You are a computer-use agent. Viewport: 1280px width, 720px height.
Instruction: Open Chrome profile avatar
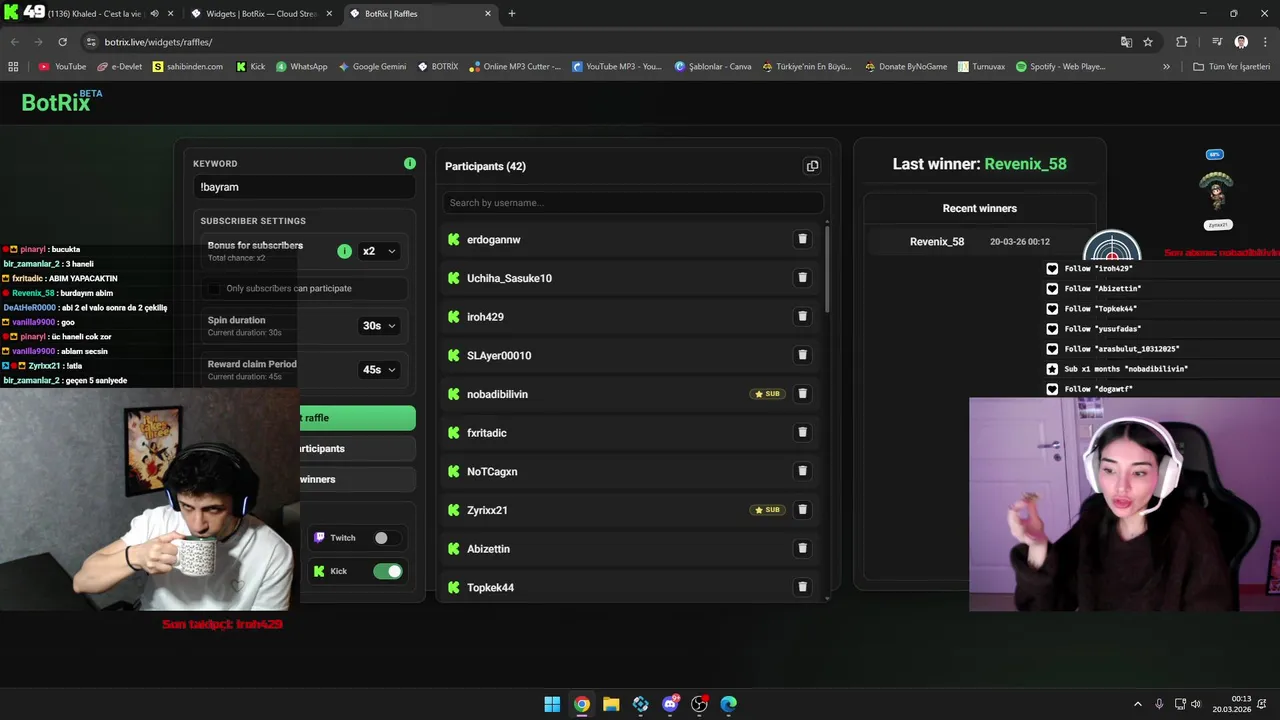click(1241, 42)
